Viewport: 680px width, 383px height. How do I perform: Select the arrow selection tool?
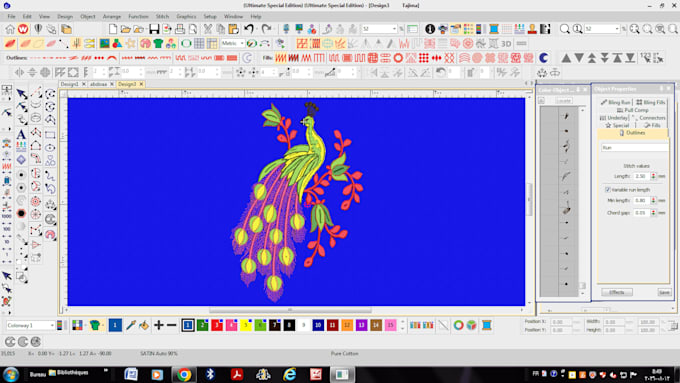coord(21,94)
